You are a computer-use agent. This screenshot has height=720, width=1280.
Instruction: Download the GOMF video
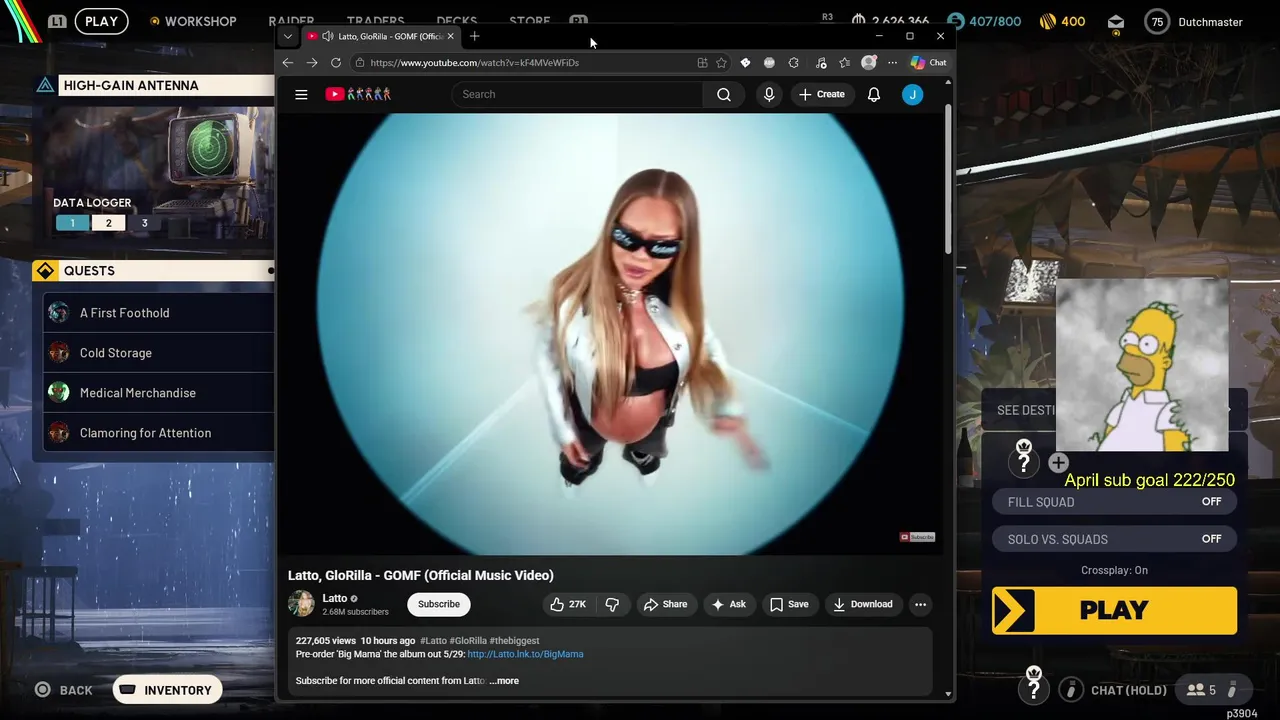pos(862,604)
